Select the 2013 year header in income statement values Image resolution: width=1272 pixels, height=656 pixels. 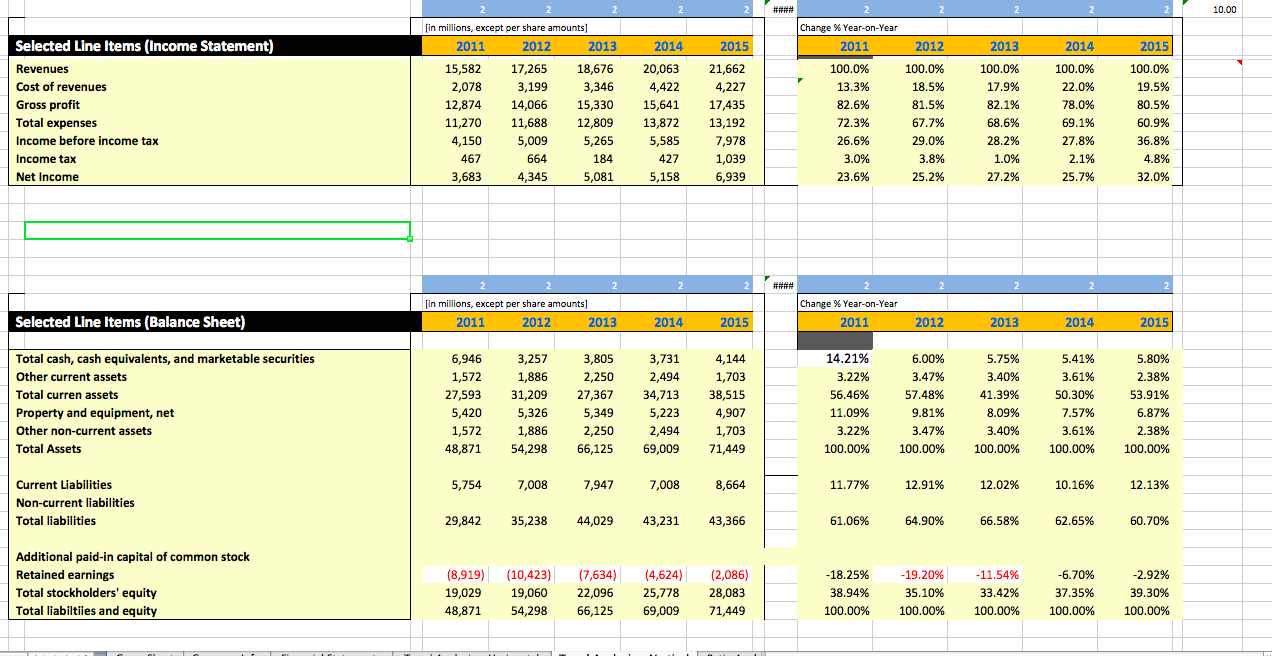pyautogui.click(x=602, y=47)
